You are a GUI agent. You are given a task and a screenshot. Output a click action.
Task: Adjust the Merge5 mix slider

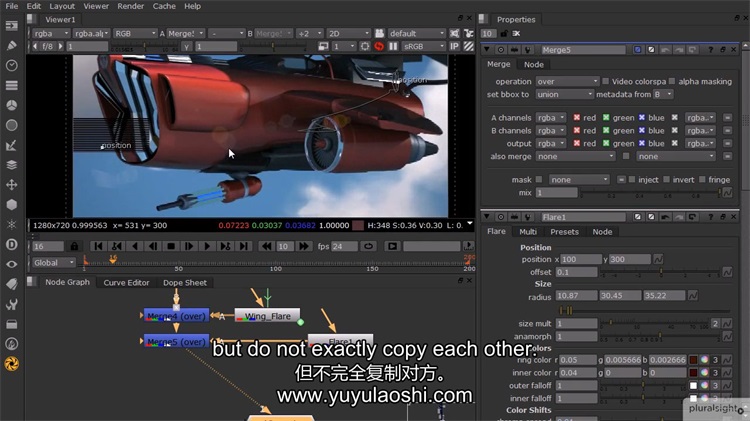[650, 192]
